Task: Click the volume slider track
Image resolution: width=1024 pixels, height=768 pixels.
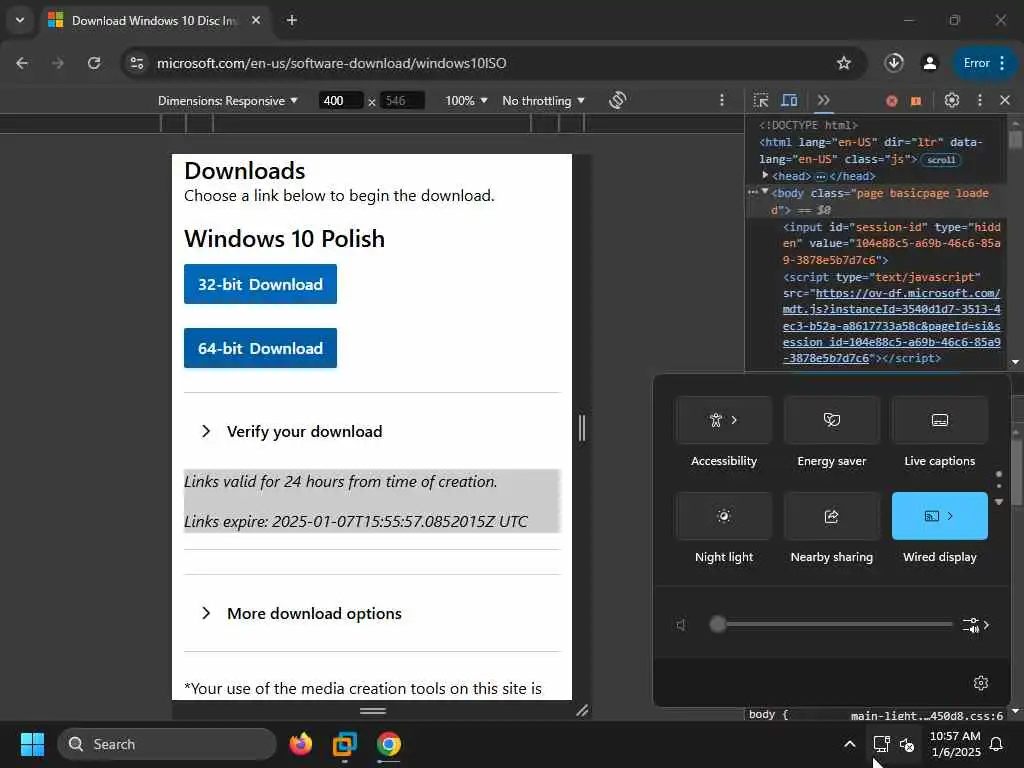Action: pyautogui.click(x=831, y=624)
